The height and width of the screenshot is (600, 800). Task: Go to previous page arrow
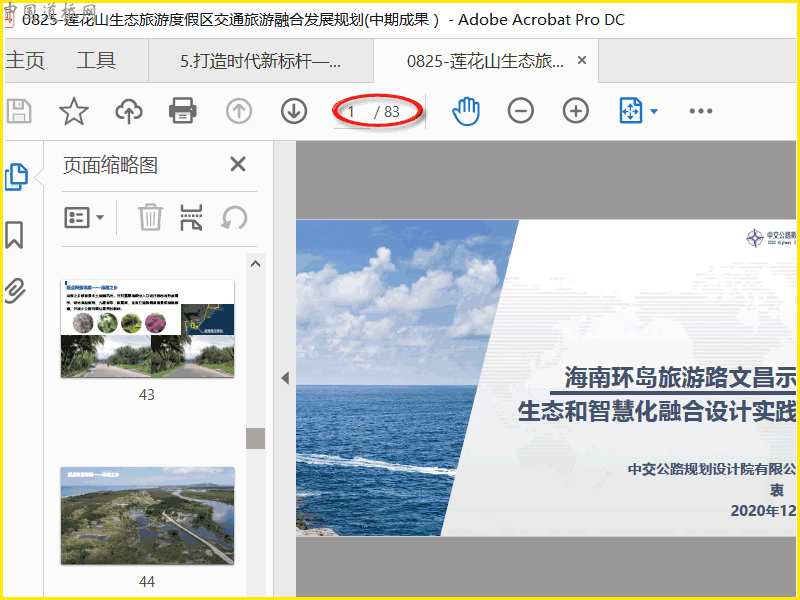coord(239,111)
